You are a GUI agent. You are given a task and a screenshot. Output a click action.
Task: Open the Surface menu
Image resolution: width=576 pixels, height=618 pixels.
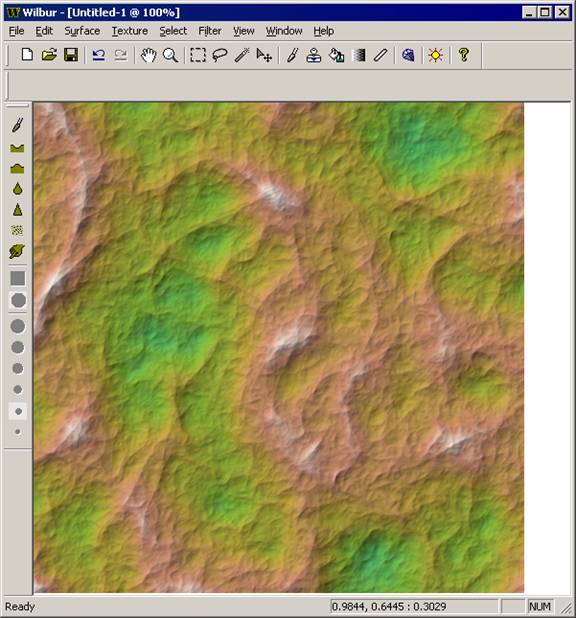click(82, 31)
